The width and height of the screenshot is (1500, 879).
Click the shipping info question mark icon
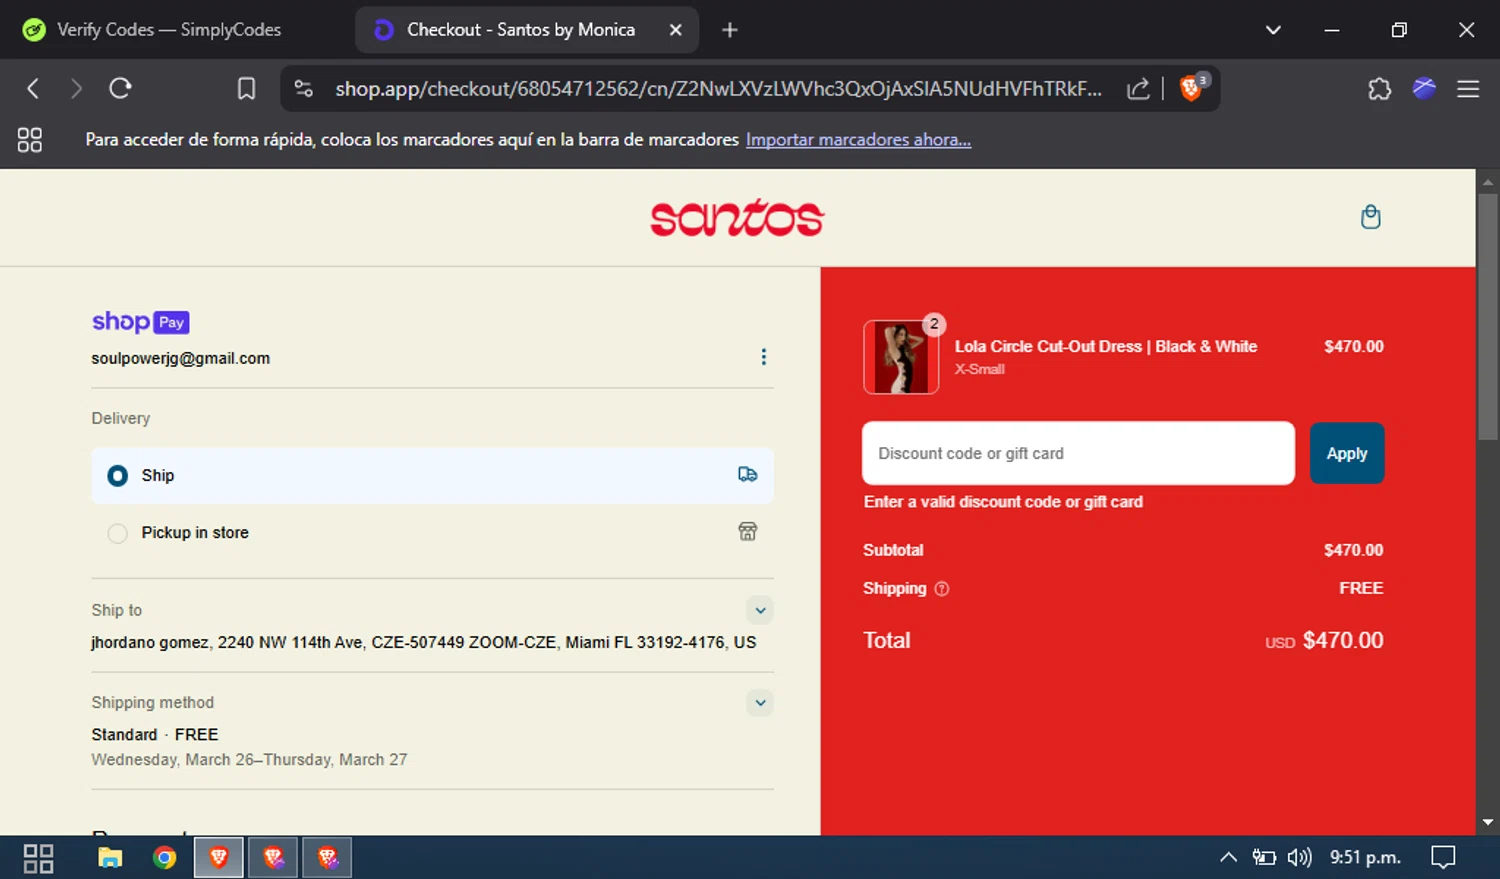[x=941, y=589]
